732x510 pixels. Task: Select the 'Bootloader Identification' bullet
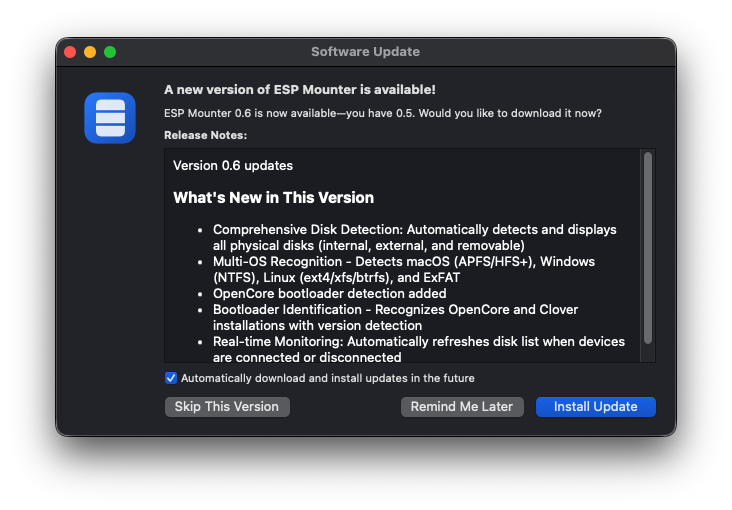tap(395, 317)
